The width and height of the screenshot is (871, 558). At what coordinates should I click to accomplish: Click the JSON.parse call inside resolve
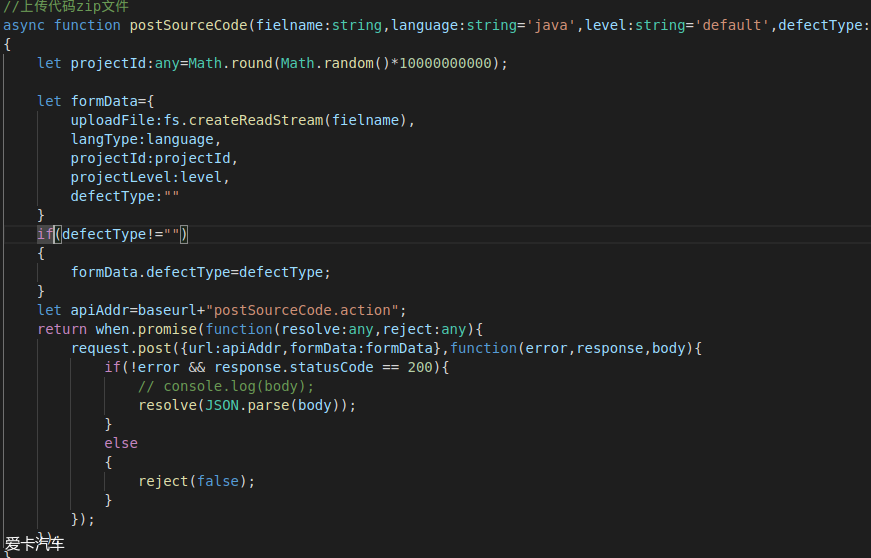click(x=242, y=405)
